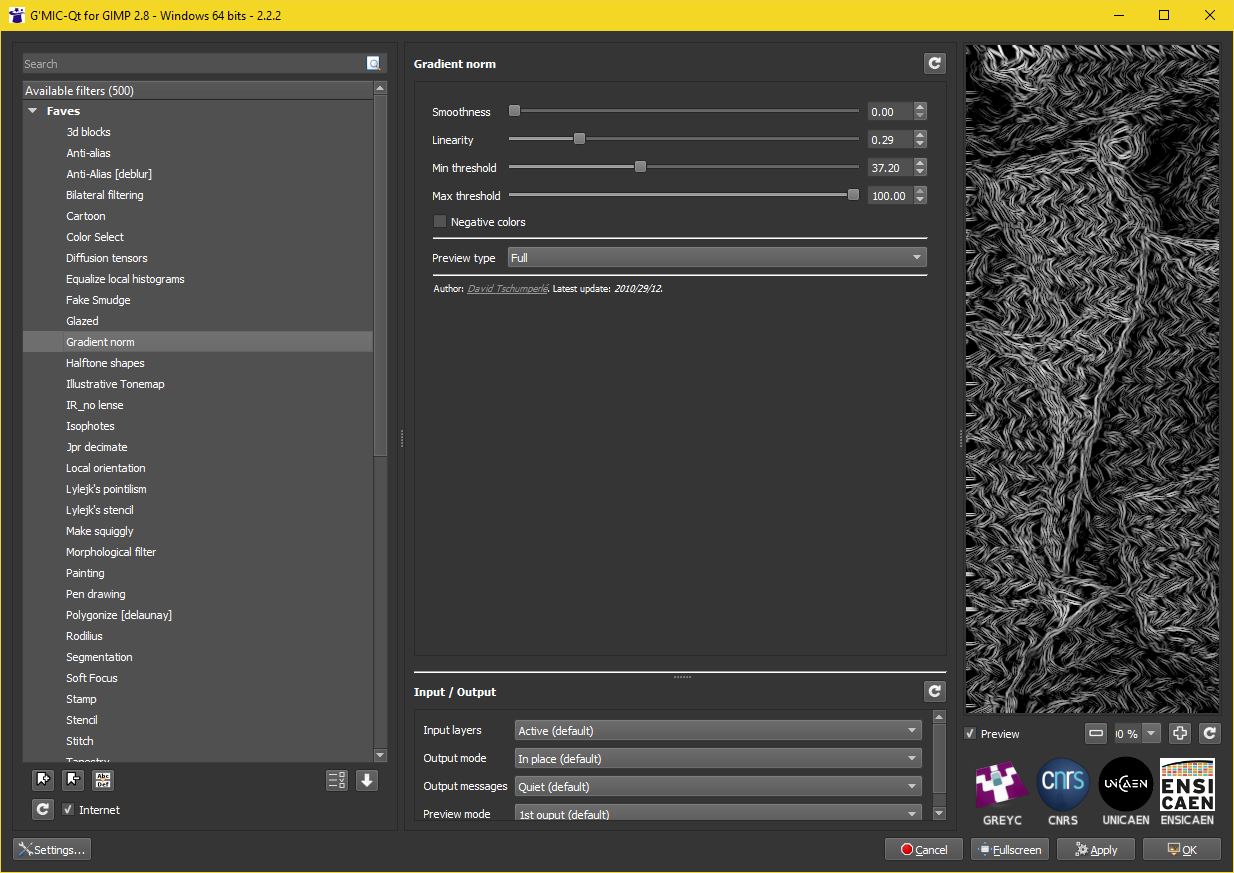Viewport: 1234px width, 873px height.
Task: Select the Soft Focus filter
Action: (x=92, y=678)
